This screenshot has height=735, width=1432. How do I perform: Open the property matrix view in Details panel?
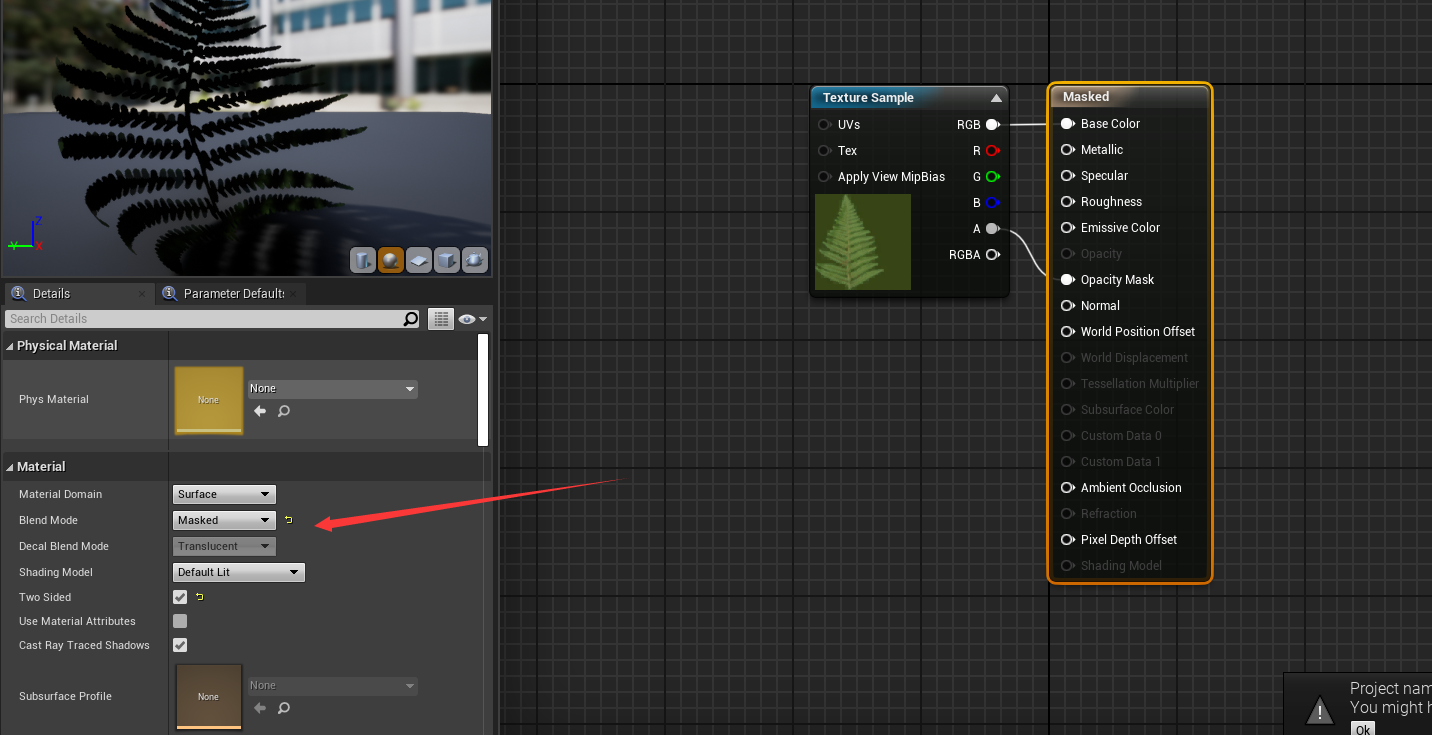[x=441, y=318]
